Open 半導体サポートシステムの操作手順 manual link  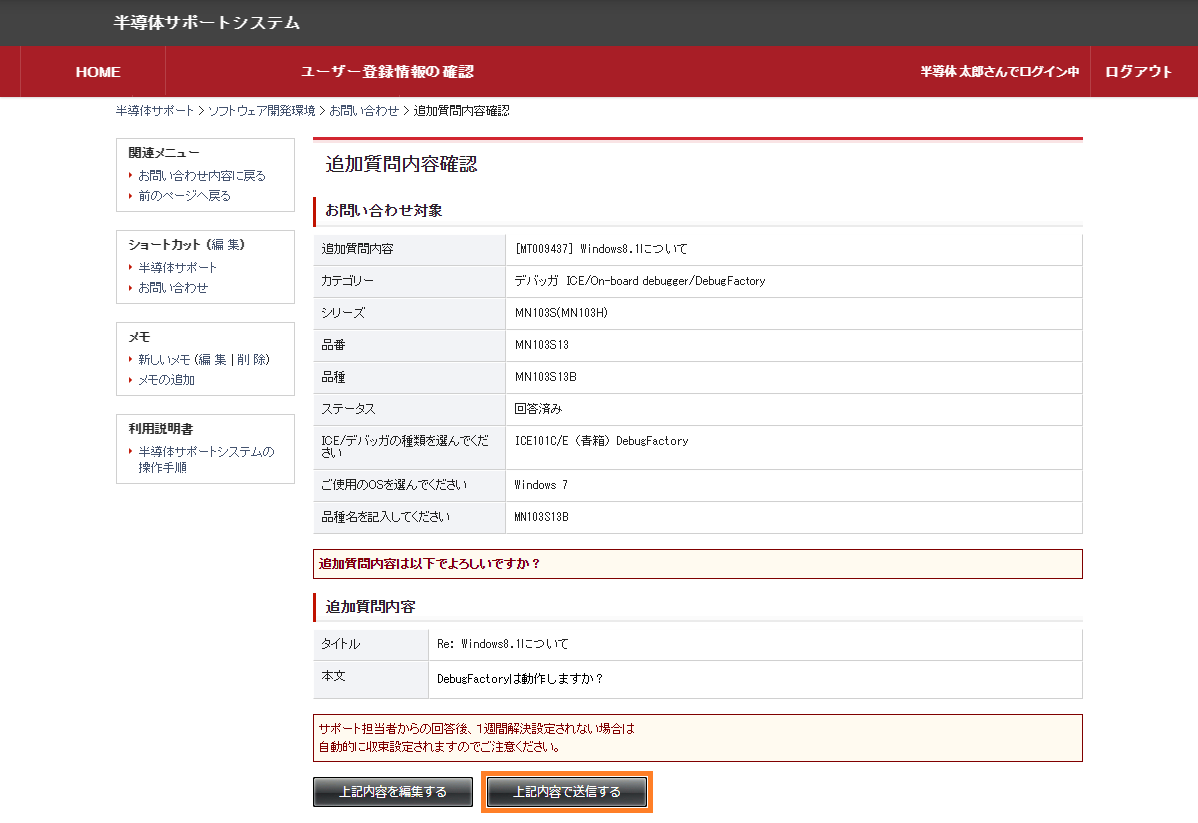(x=205, y=460)
